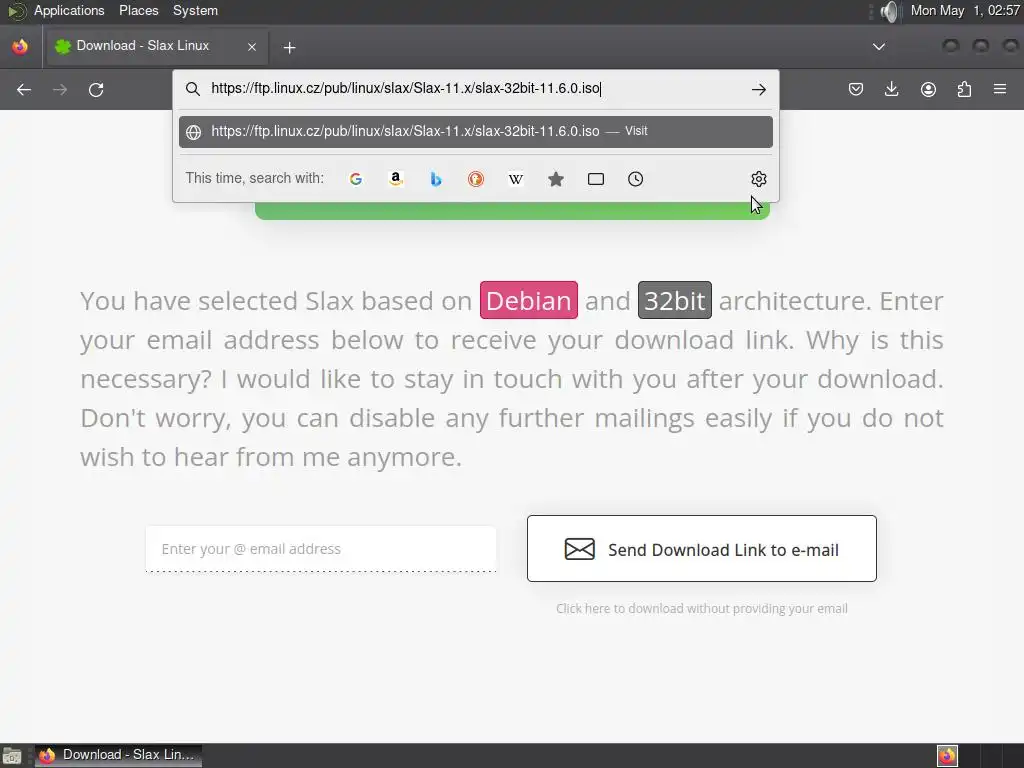Select the Download - Slax Linux tab
1024x768 pixels.
tap(155, 46)
